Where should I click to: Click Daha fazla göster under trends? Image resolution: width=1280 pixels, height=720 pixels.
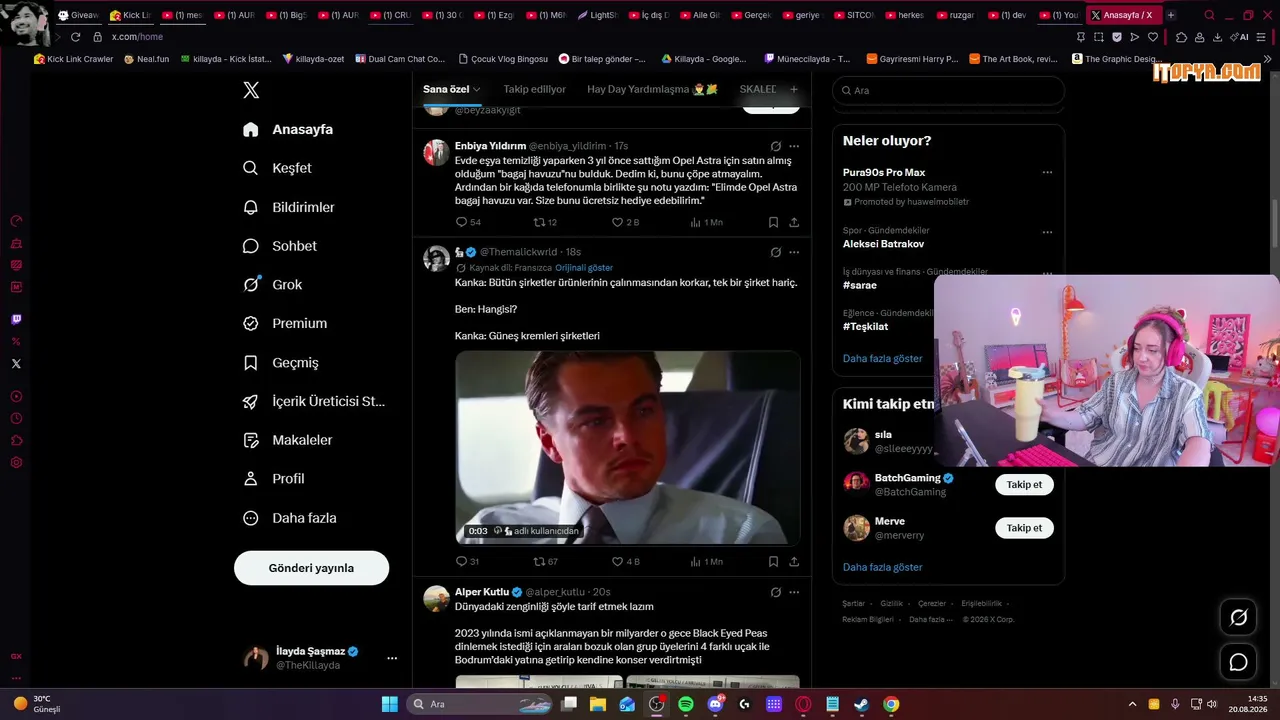882,358
